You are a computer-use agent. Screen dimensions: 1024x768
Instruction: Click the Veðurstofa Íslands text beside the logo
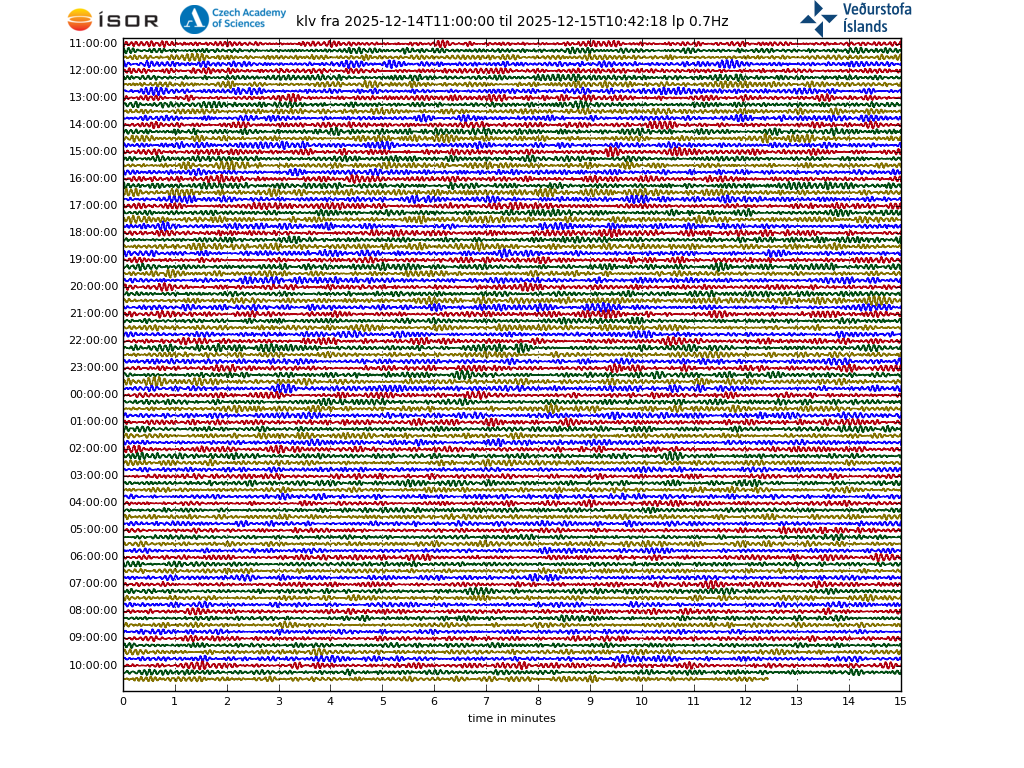pyautogui.click(x=877, y=18)
